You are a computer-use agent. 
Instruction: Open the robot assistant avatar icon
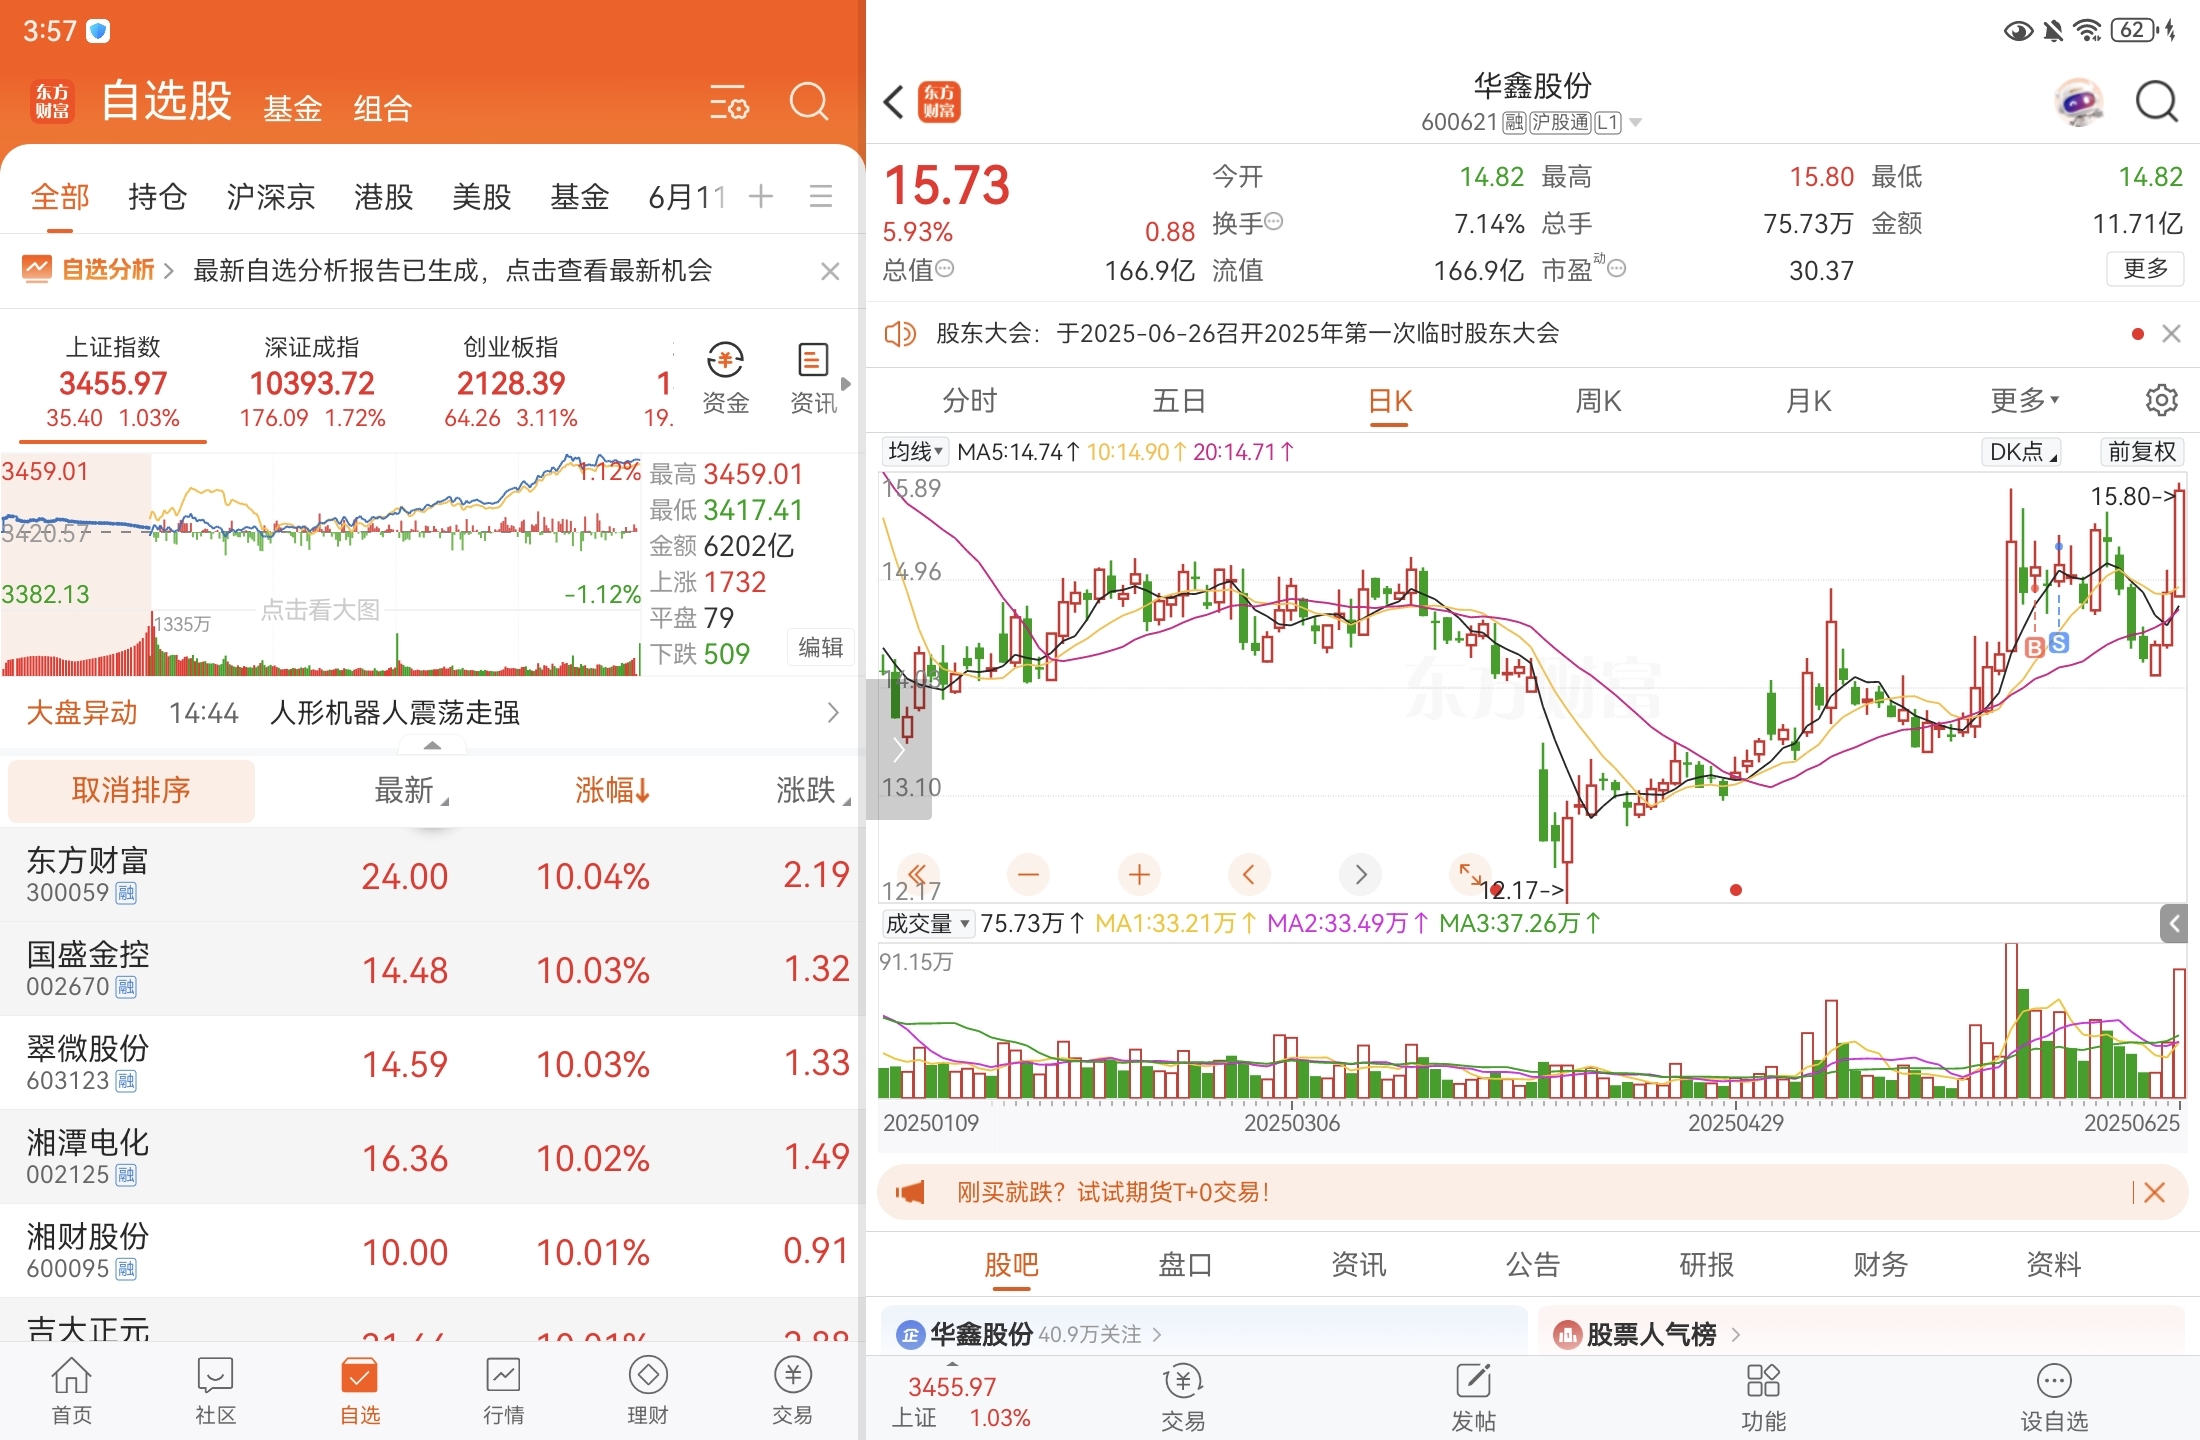click(x=2078, y=102)
